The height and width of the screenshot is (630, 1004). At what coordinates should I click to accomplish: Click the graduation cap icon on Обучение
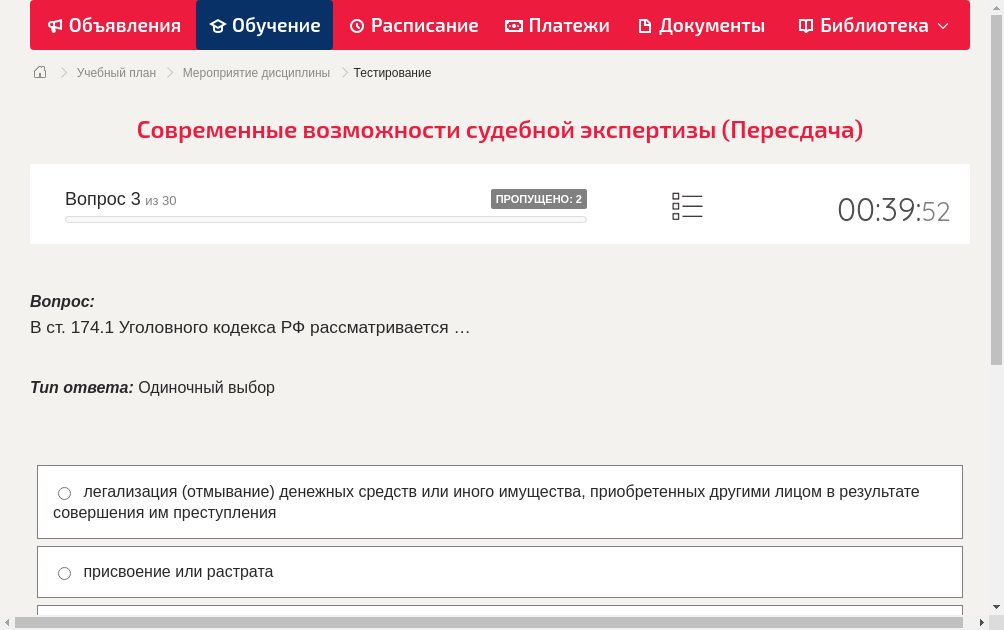point(219,25)
